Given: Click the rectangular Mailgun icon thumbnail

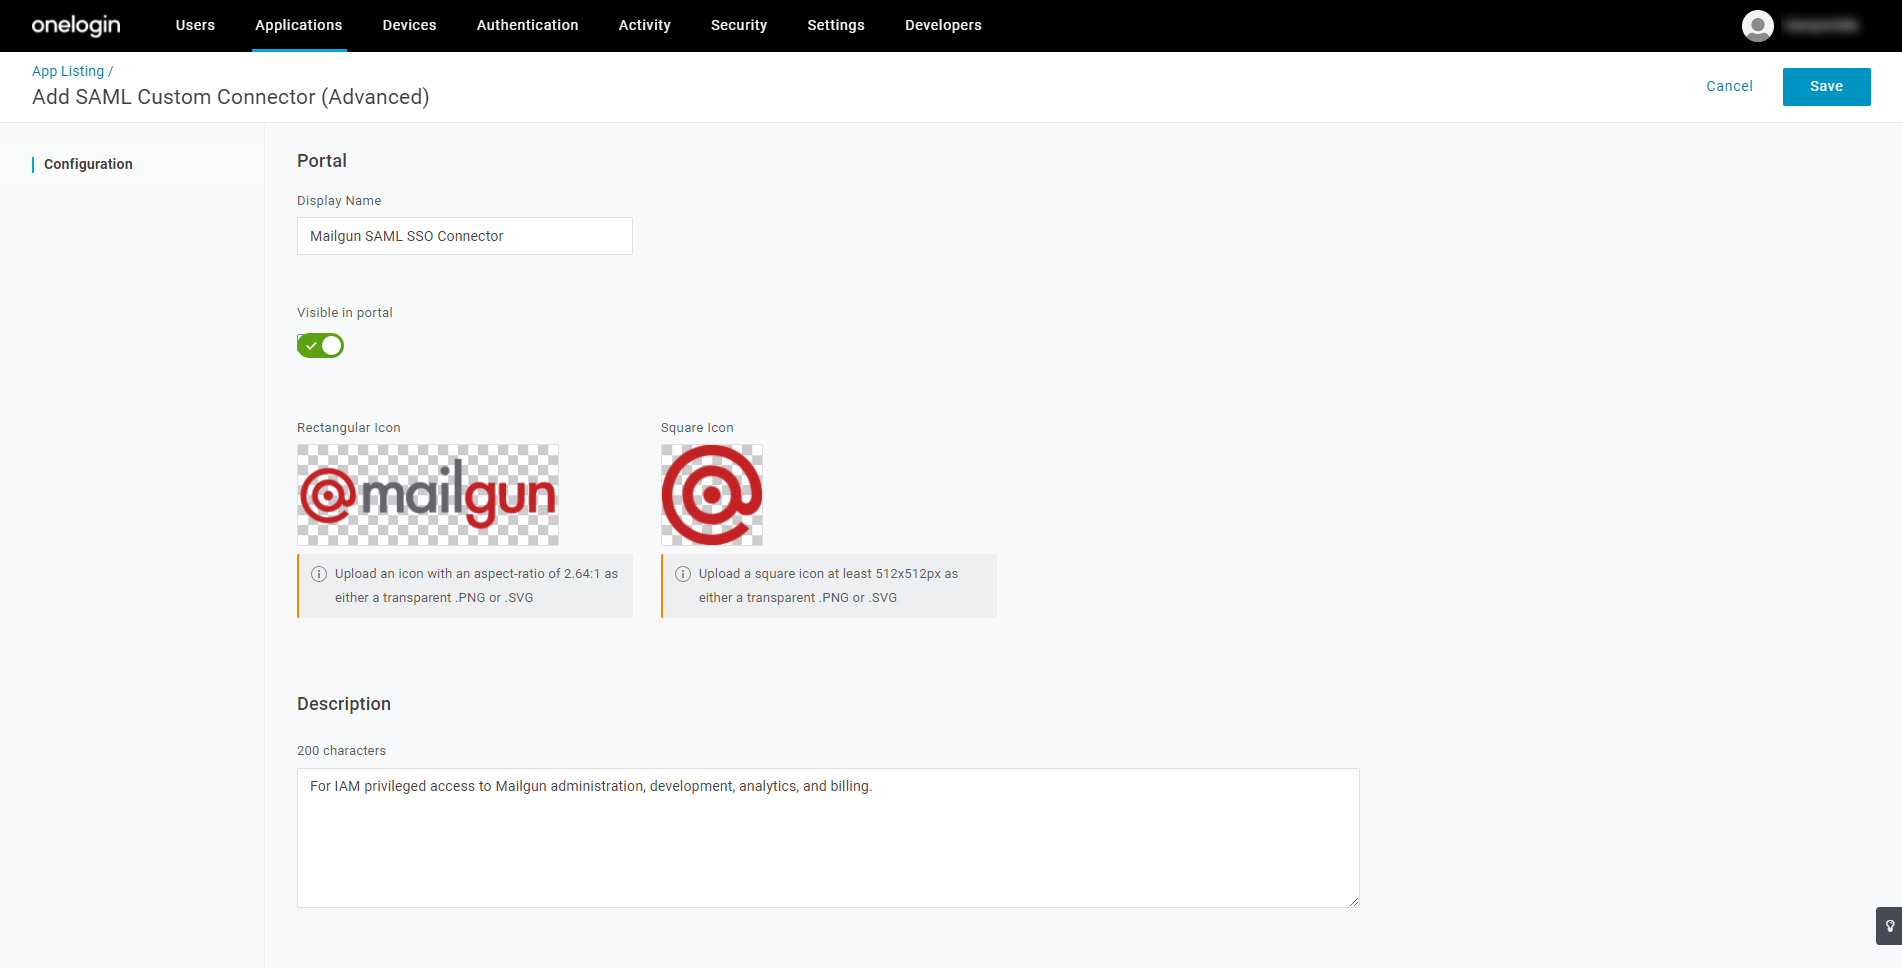Looking at the screenshot, I should [428, 495].
